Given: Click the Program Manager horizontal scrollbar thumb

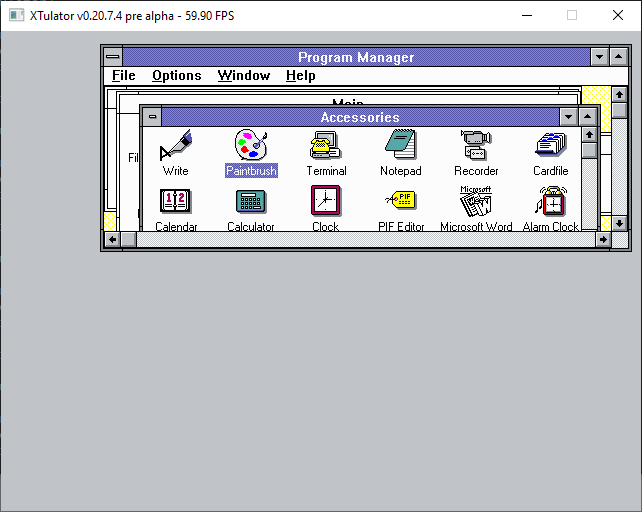Looking at the screenshot, I should pyautogui.click(x=129, y=240).
